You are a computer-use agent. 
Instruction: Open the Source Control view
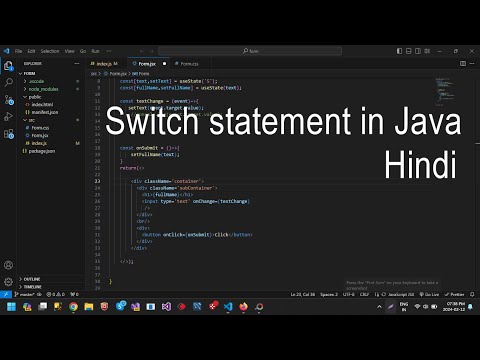(8, 100)
